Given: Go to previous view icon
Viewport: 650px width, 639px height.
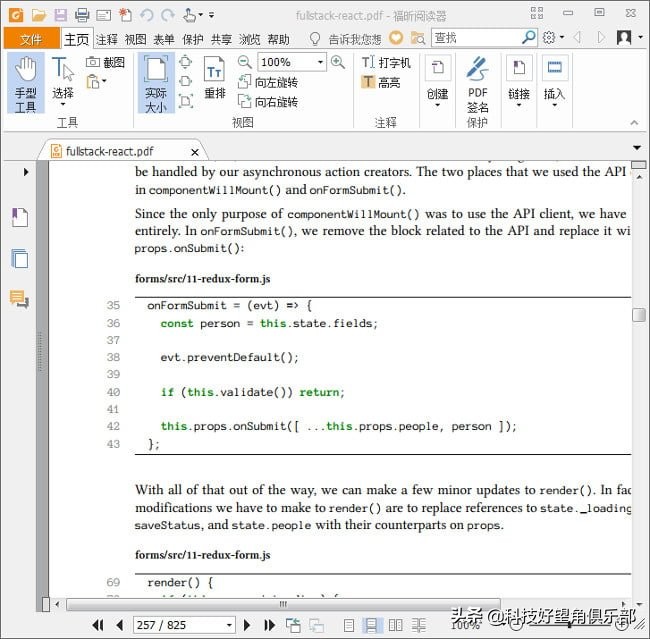Looking at the screenshot, I should pos(293,625).
